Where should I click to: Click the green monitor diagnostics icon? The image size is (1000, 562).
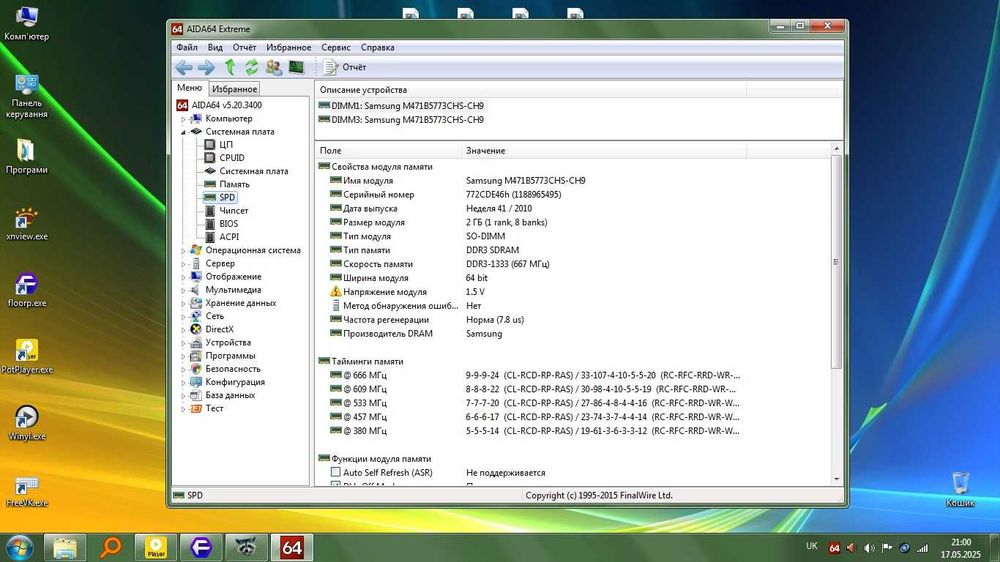click(296, 66)
